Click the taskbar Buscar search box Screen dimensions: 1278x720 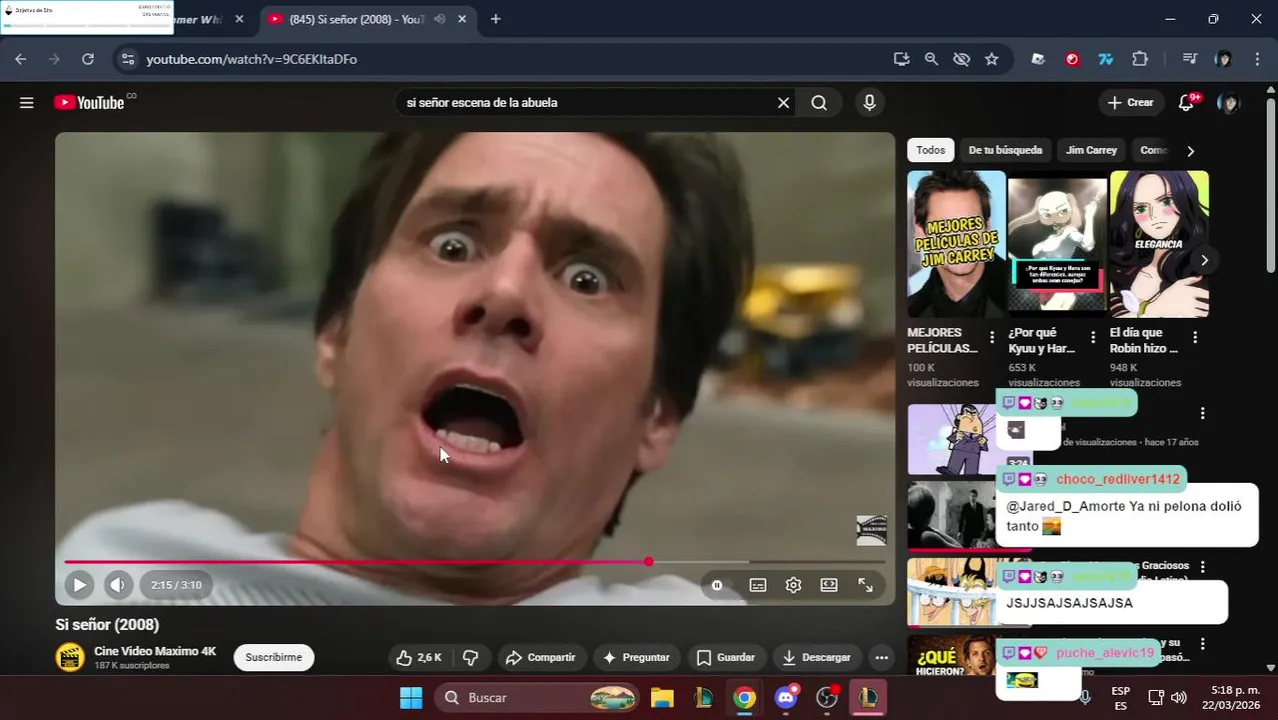coord(537,697)
